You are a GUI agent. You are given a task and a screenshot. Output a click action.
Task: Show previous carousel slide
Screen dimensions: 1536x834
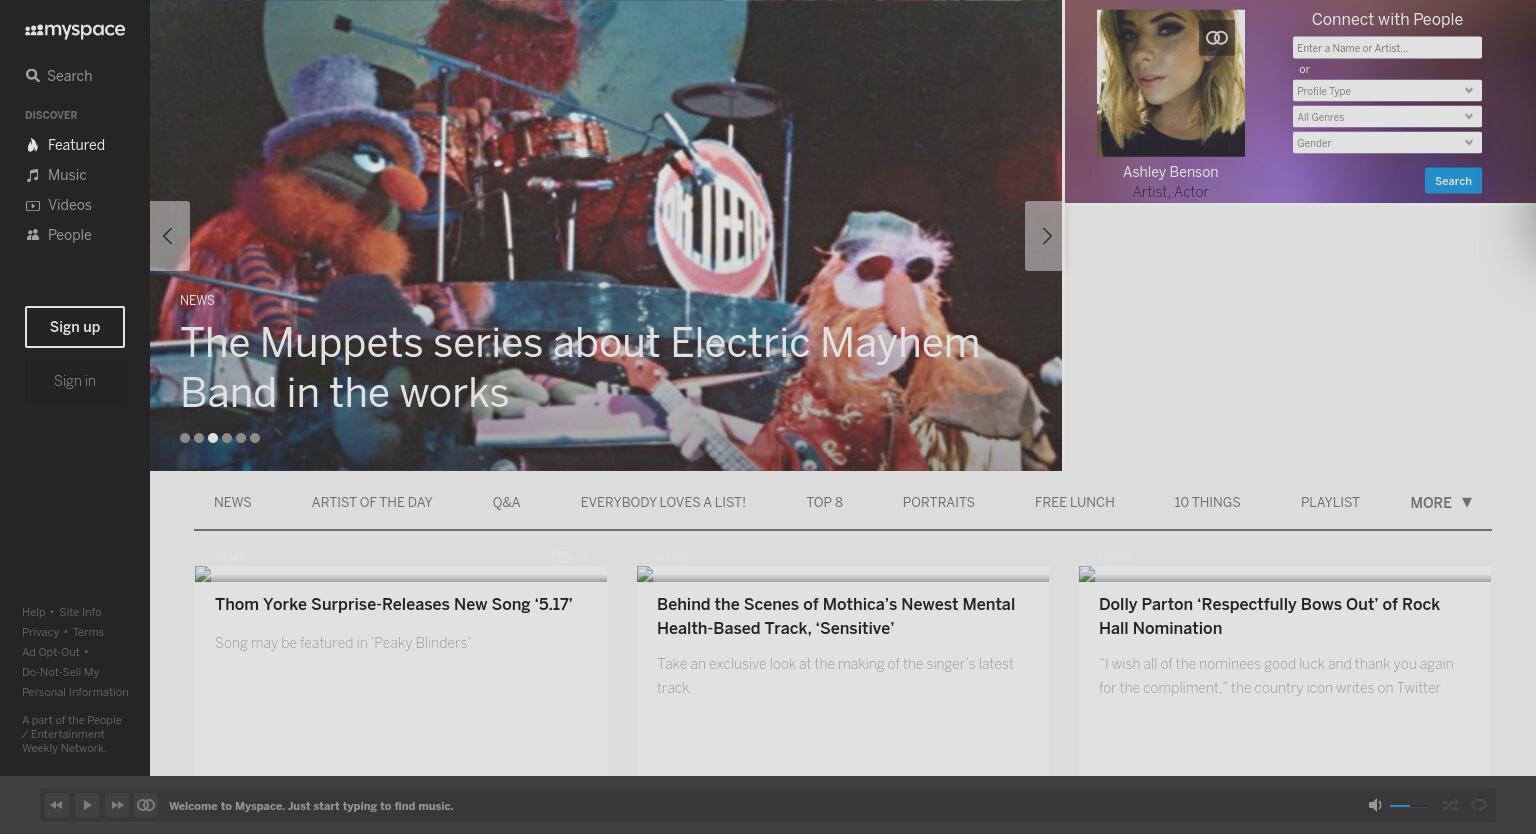169,236
